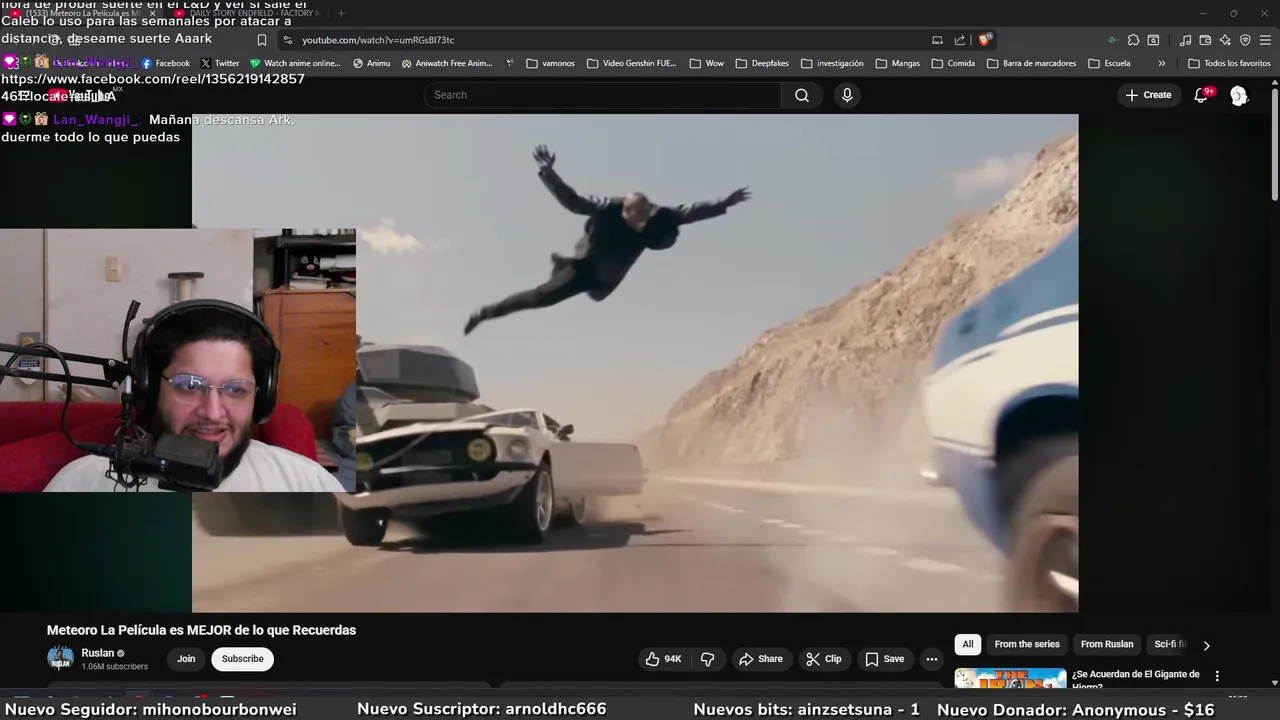Open the 'Escuela' bookmark folder
The image size is (1280, 720).
(x=1109, y=63)
